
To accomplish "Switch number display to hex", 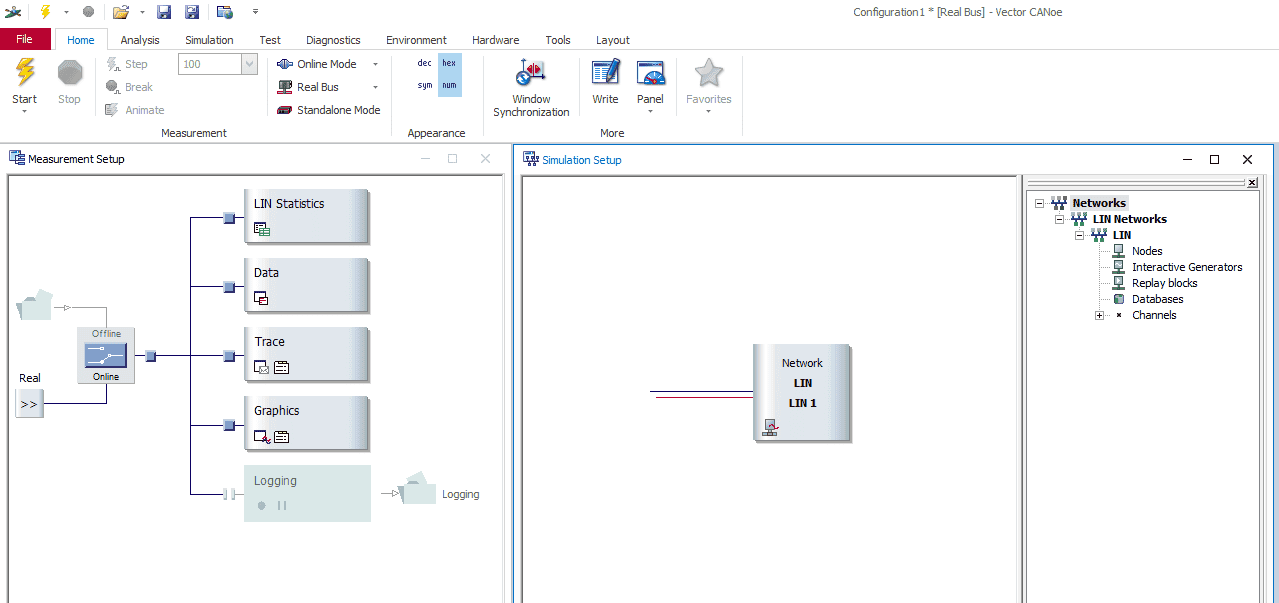I will click(x=449, y=63).
